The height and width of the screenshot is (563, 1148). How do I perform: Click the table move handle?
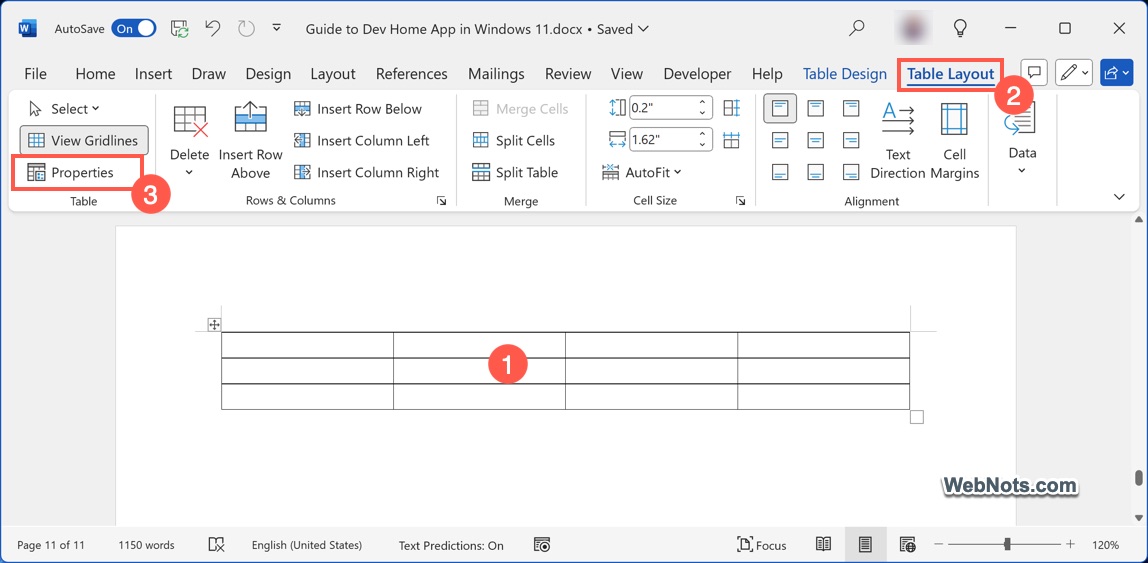[214, 324]
